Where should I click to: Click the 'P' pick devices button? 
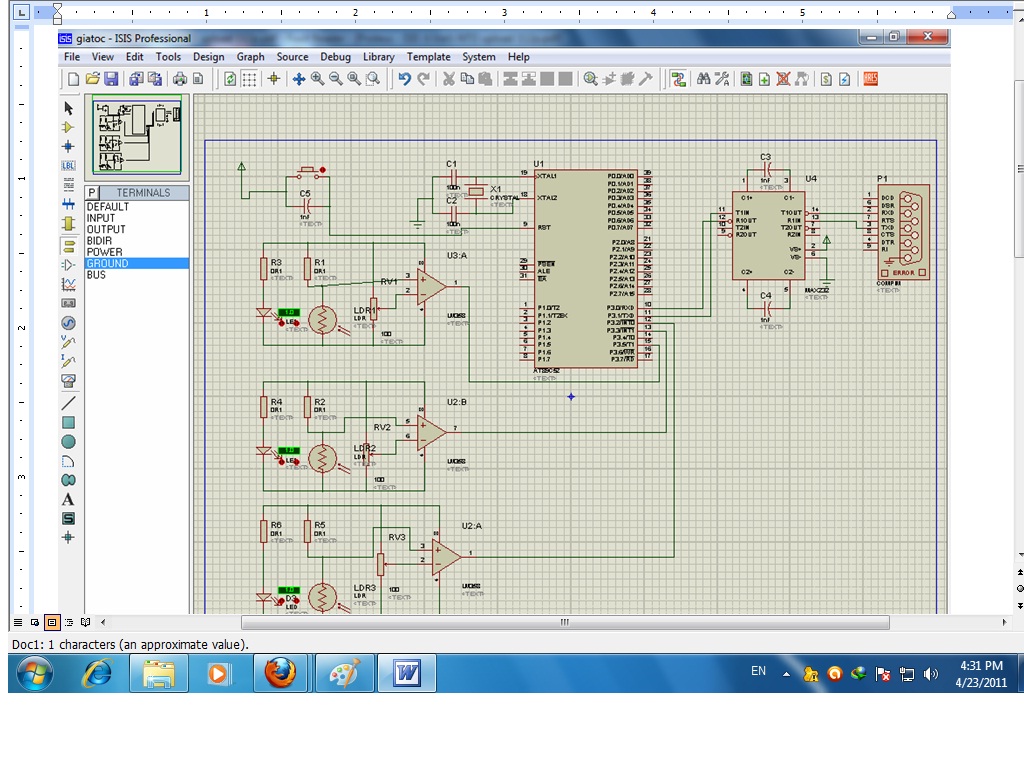pyautogui.click(x=92, y=192)
